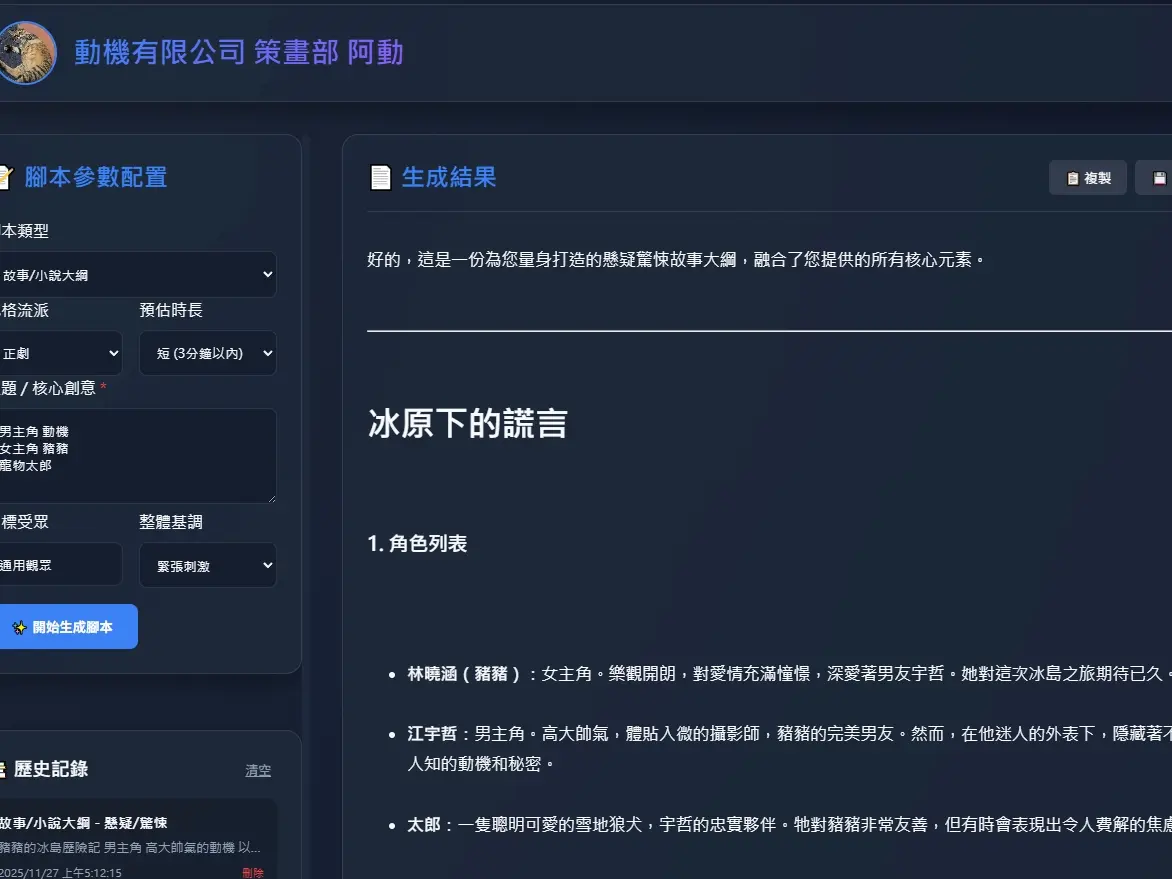Click the 複製 copy button
Viewport: 1172px width, 879px height.
coord(1087,177)
